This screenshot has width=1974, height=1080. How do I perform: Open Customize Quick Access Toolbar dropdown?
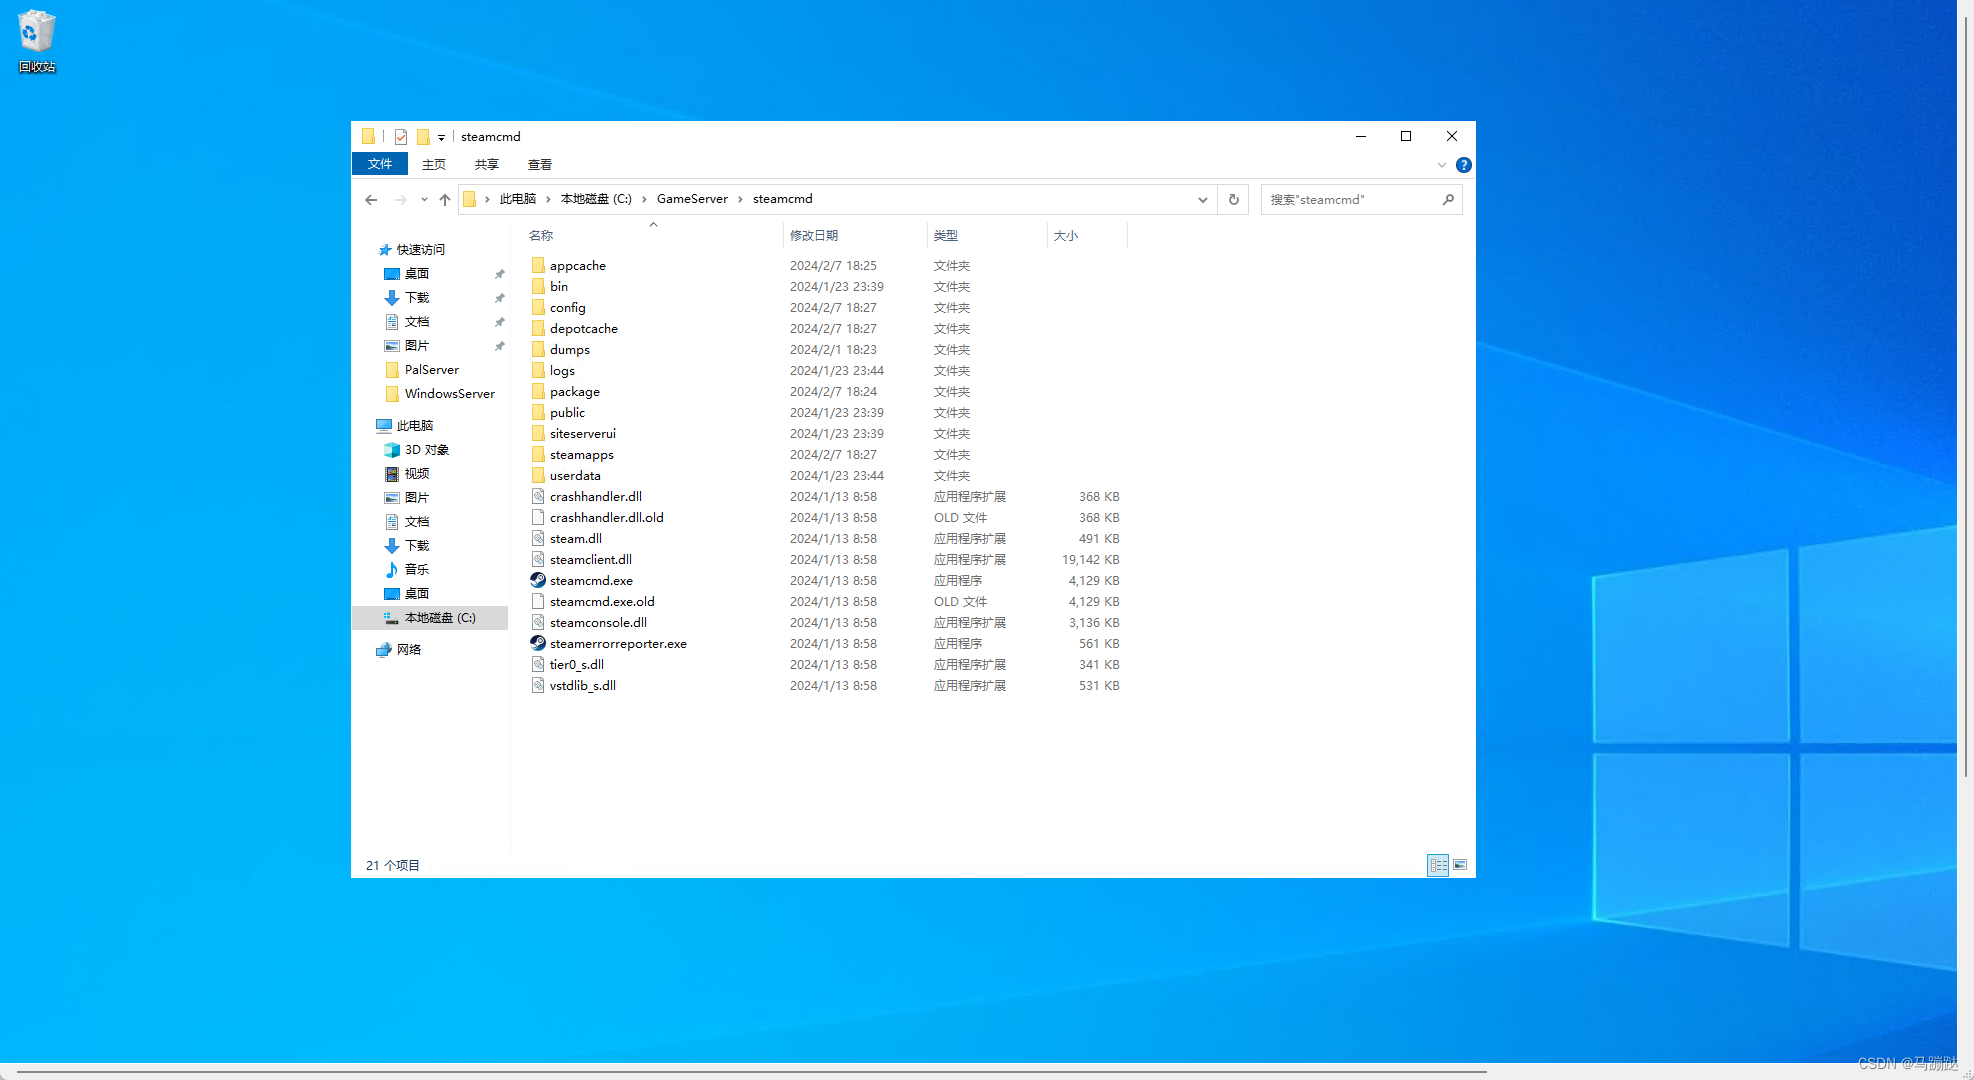(x=441, y=138)
